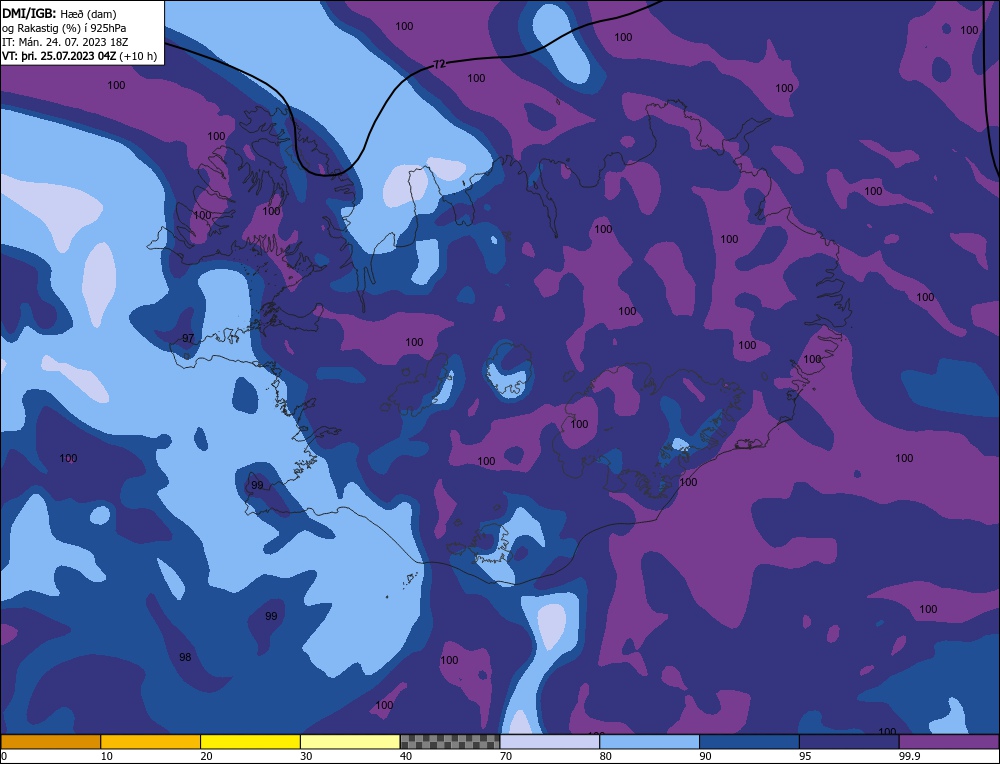Click the init time "IT: Mán. 24. 07. 2023 18Z"
This screenshot has width=1000, height=764.
[65, 42]
